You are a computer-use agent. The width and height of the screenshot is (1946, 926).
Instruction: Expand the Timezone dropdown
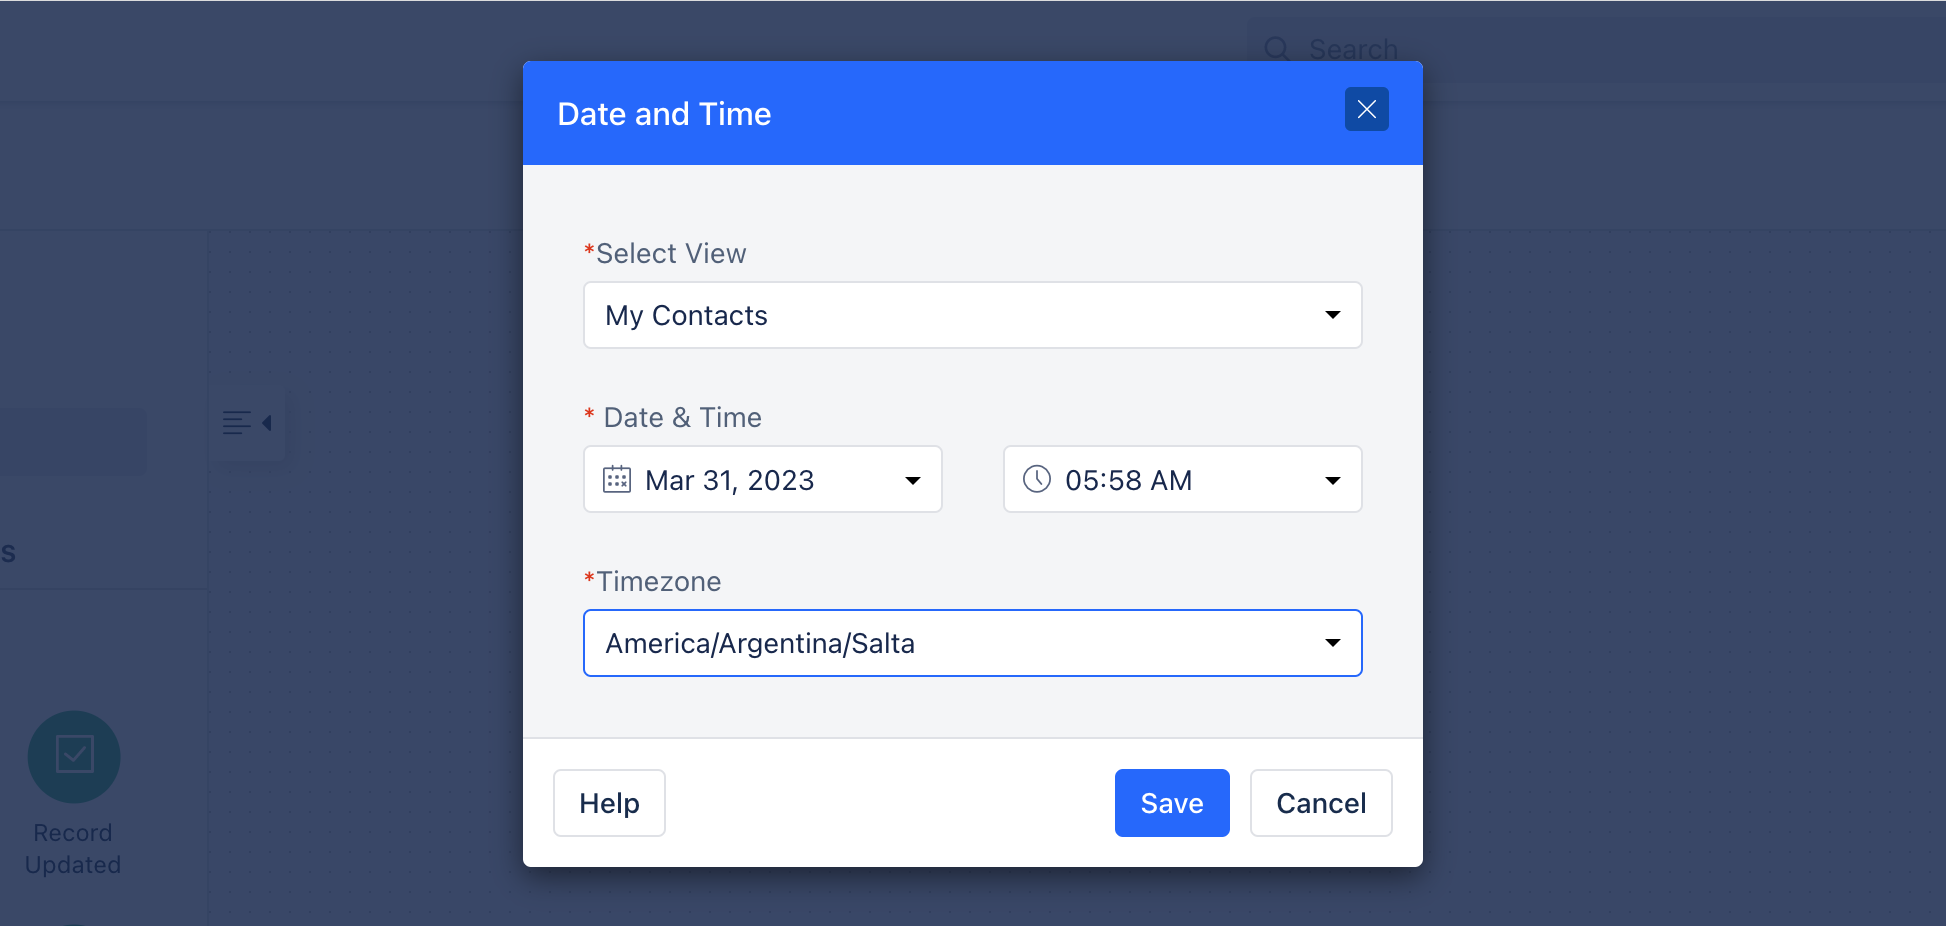pyautogui.click(x=972, y=643)
